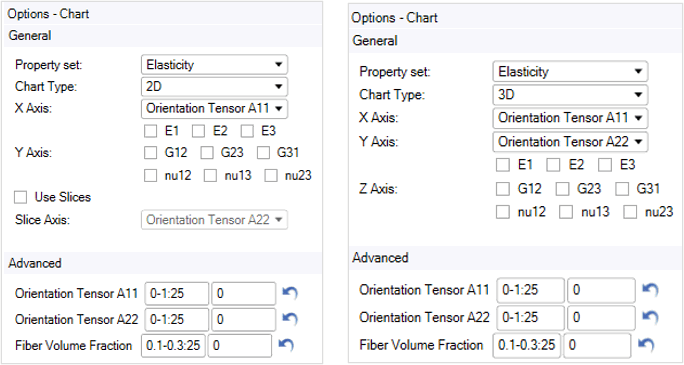This screenshot has width=684, height=365.
Task: Edit Fiber Volume Fraction value in 3D panel
Action: coord(597,345)
